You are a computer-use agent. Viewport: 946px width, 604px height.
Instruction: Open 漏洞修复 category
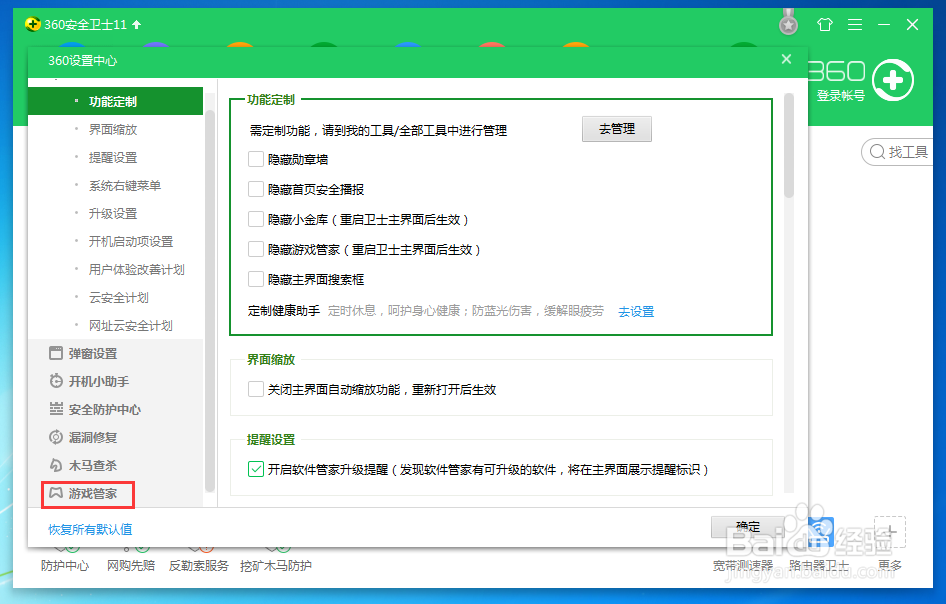[x=115, y=437]
